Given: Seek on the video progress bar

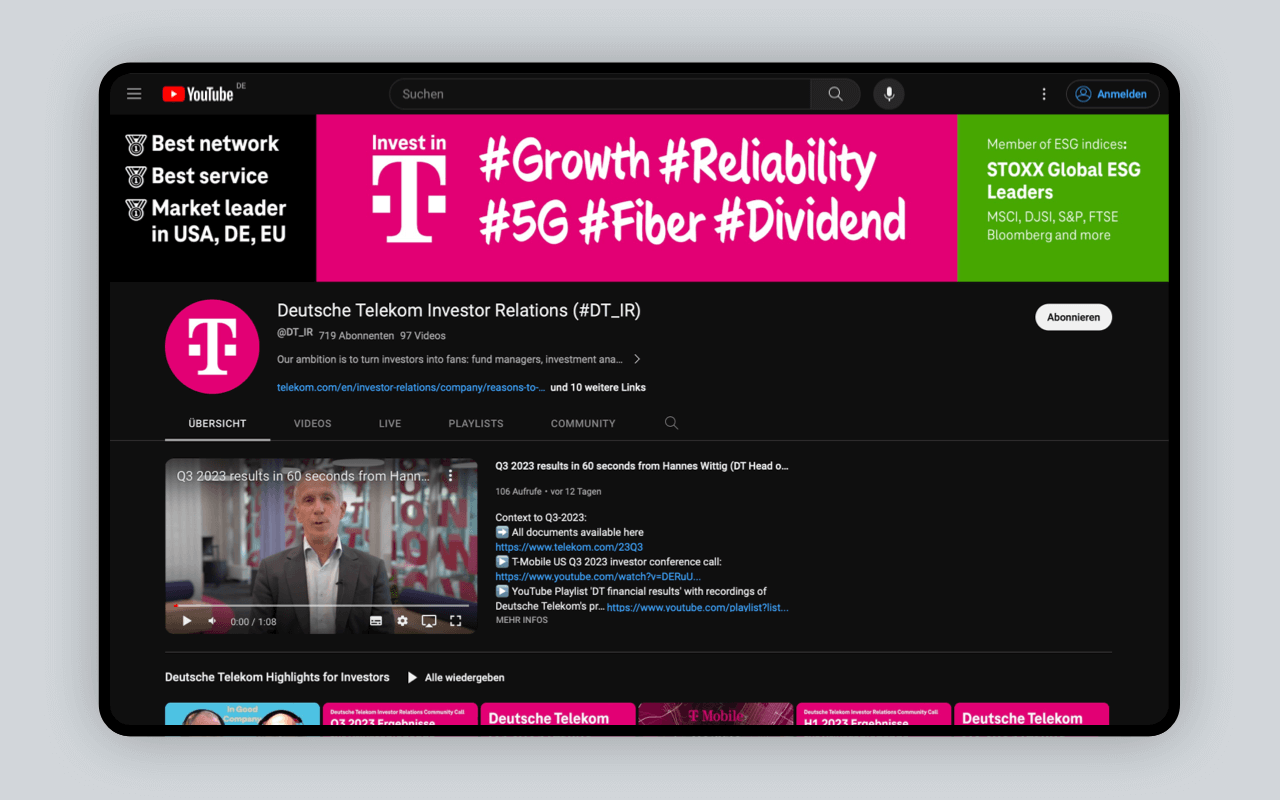Looking at the screenshot, I should [x=322, y=605].
